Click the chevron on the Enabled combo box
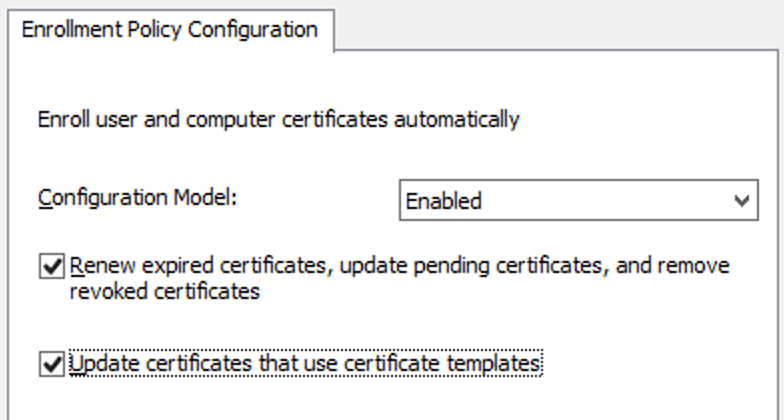Image resolution: width=784 pixels, height=420 pixels. pos(742,200)
